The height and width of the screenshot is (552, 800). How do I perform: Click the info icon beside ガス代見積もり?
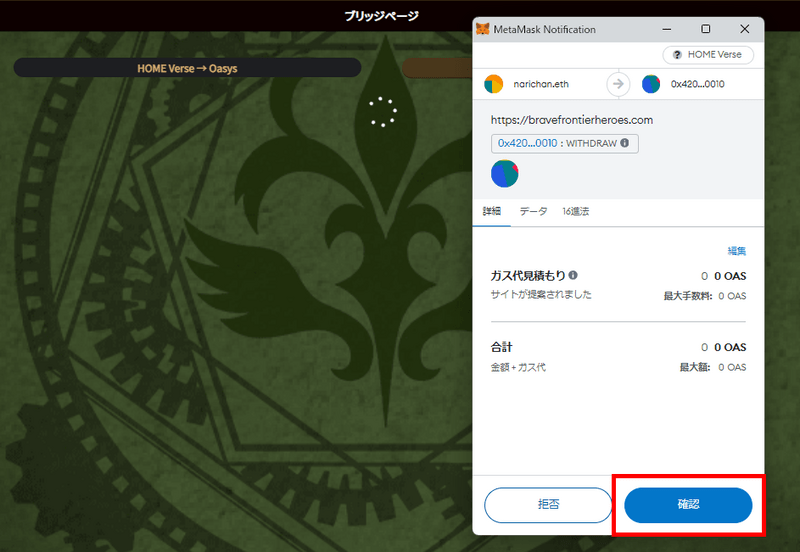tap(573, 276)
